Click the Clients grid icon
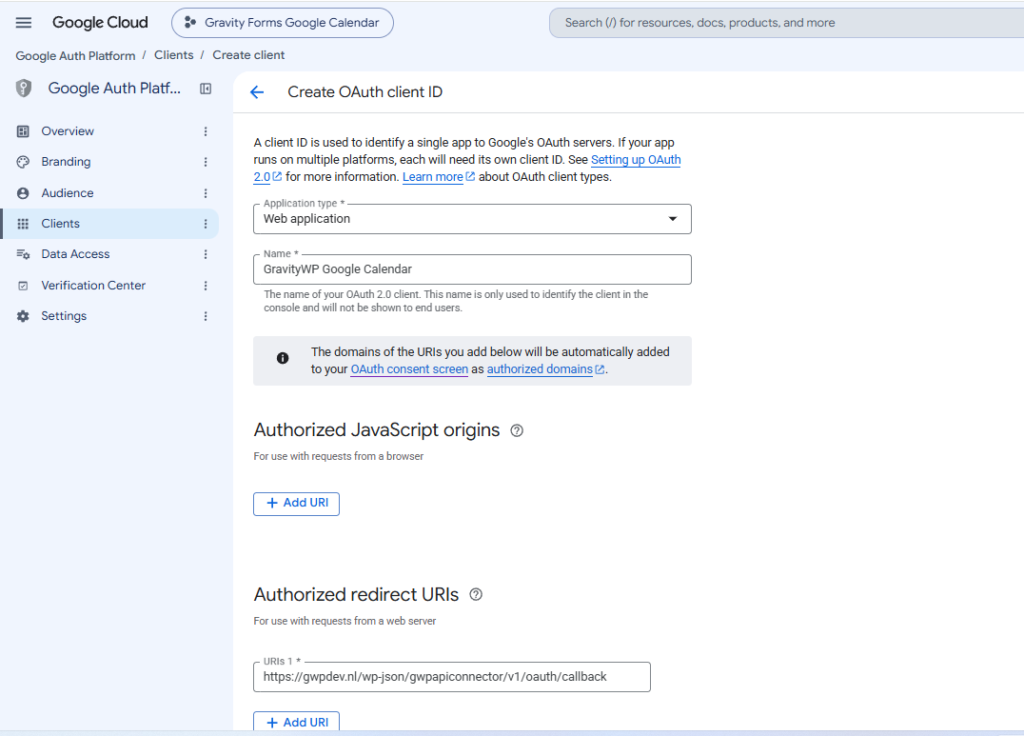 click(x=23, y=224)
